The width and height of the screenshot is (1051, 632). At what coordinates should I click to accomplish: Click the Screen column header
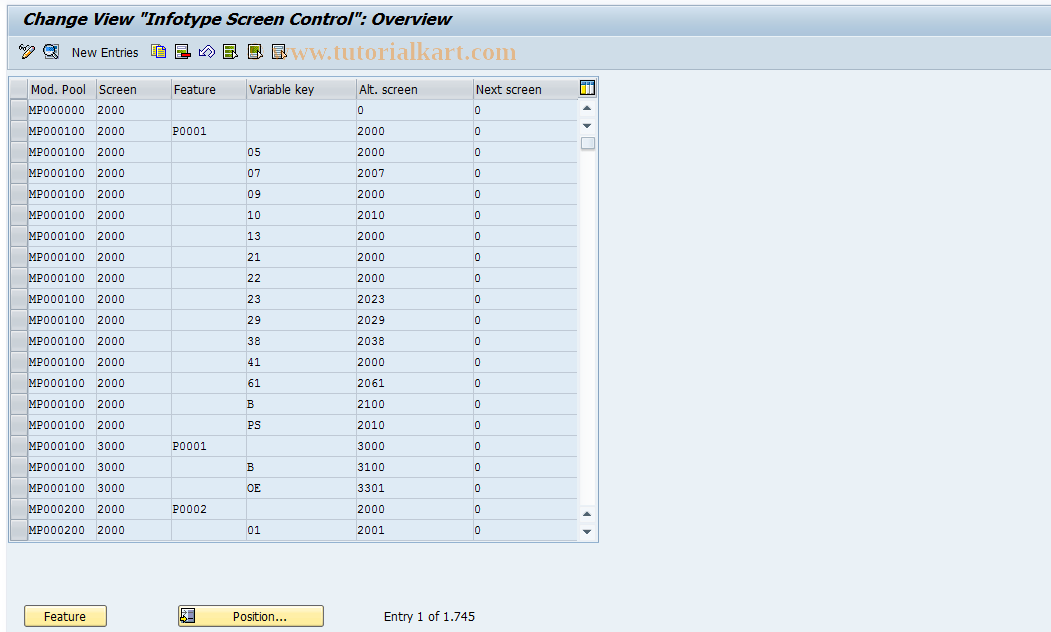pos(133,89)
